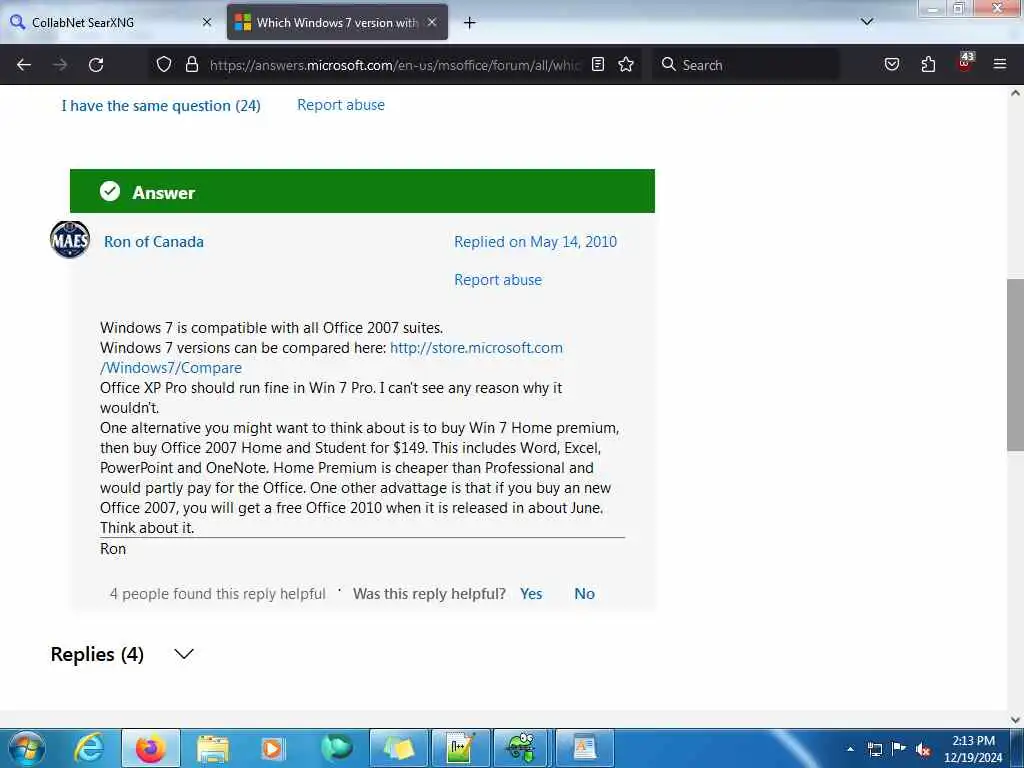Screen dimensions: 1024x768
Task: Open the green notepad pencil taskbar icon
Action: (460, 748)
